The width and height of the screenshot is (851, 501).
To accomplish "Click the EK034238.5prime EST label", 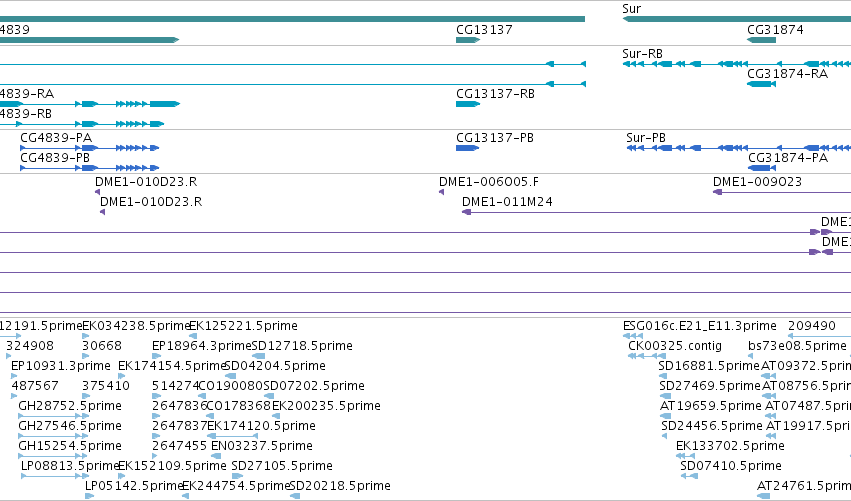I will pos(136,326).
